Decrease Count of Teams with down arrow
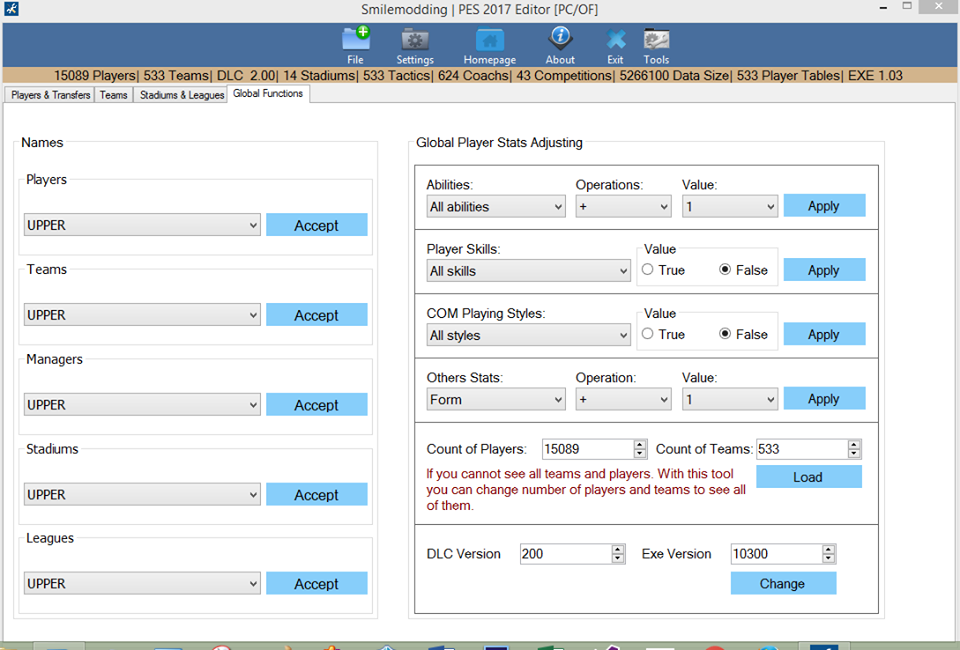This screenshot has height=650, width=960. point(855,454)
